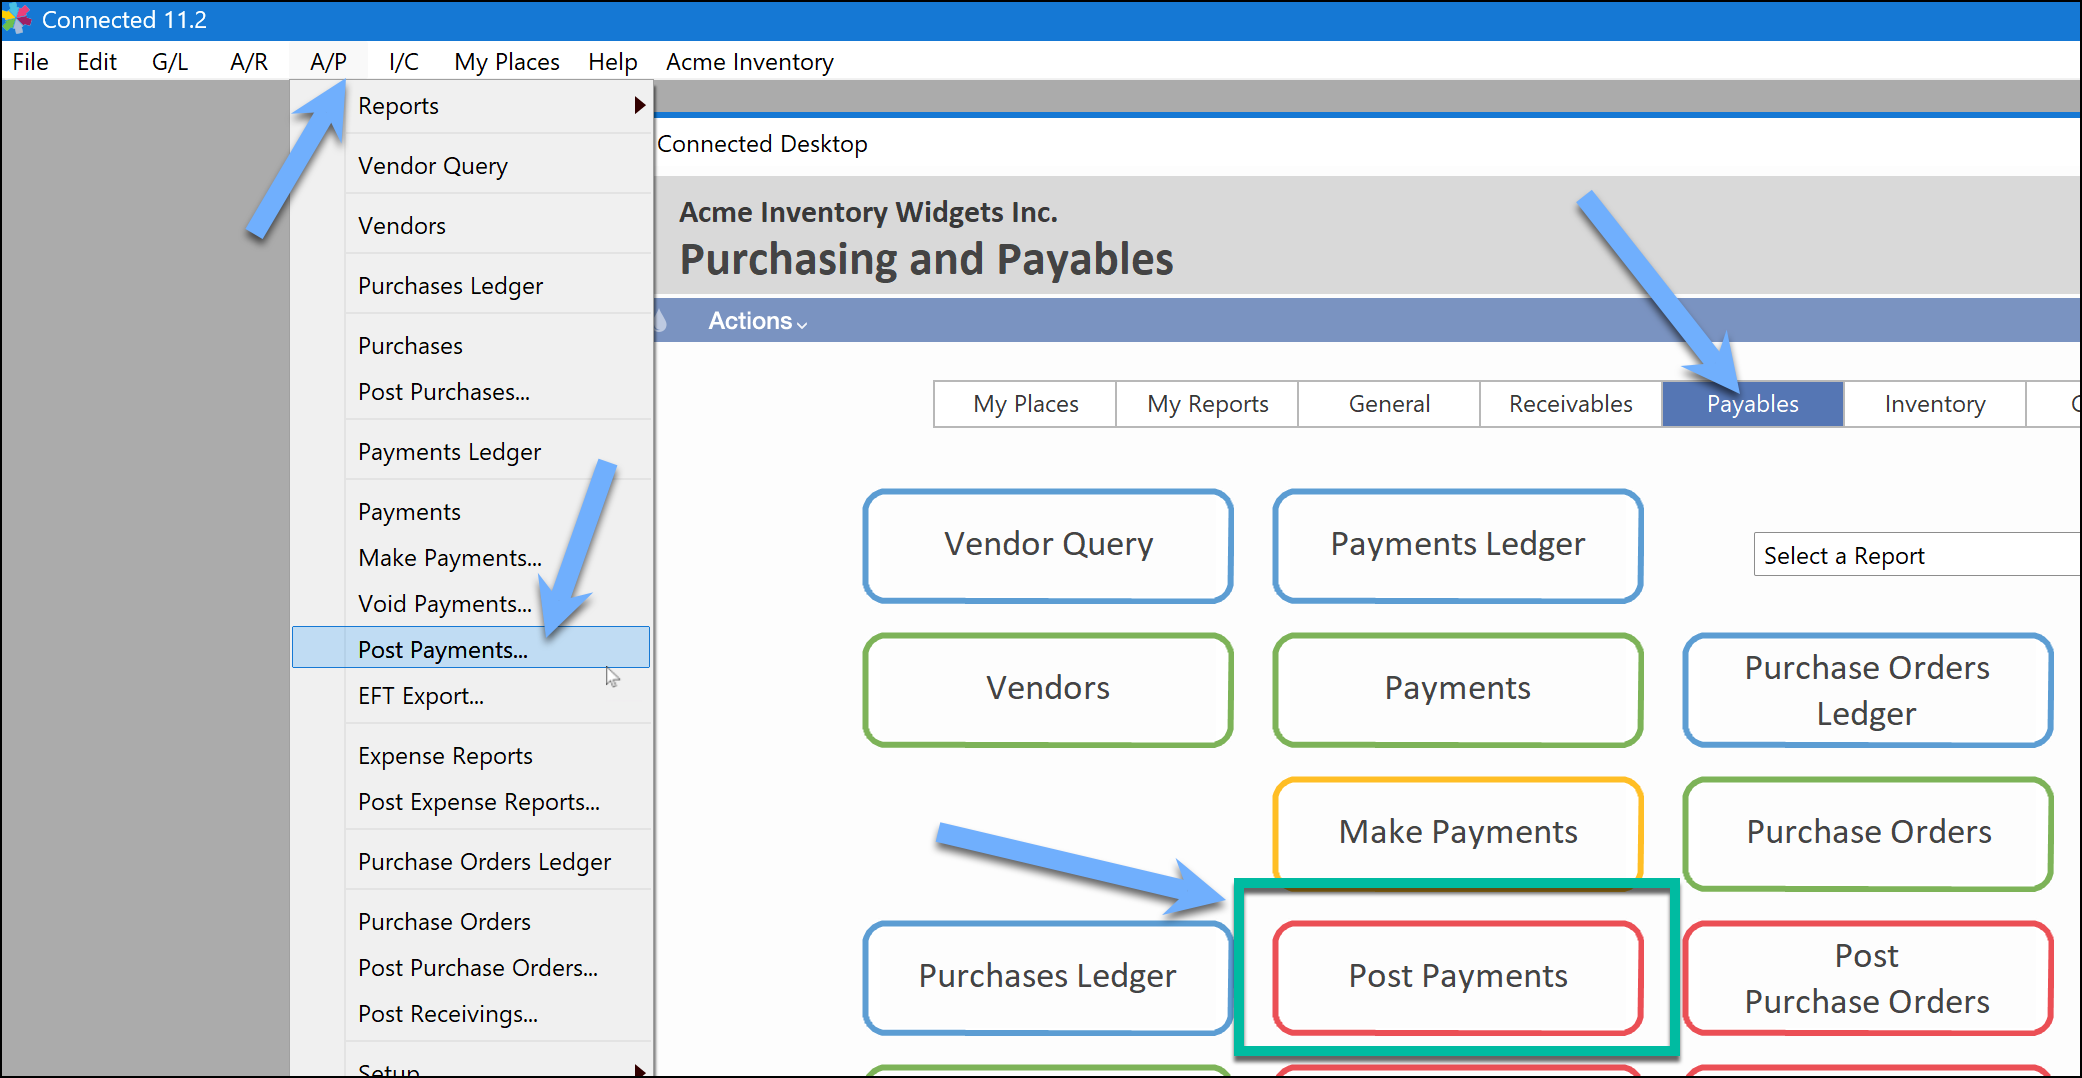Switch to the Payables tab
This screenshot has width=2082, height=1078.
click(1753, 404)
